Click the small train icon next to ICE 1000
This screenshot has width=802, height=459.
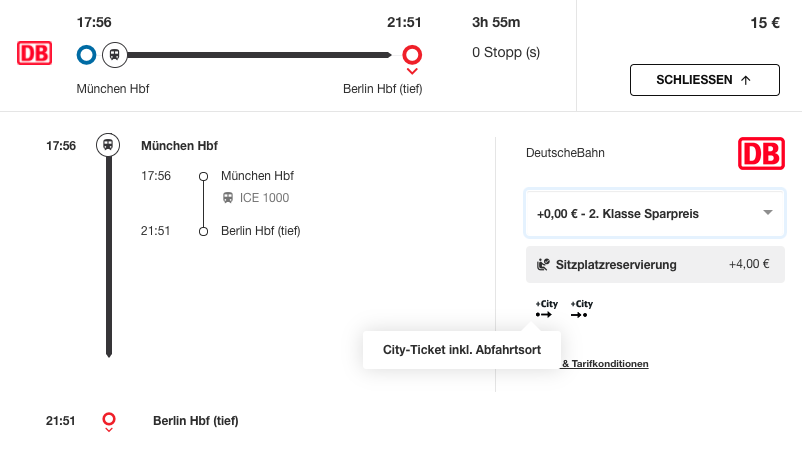(228, 198)
